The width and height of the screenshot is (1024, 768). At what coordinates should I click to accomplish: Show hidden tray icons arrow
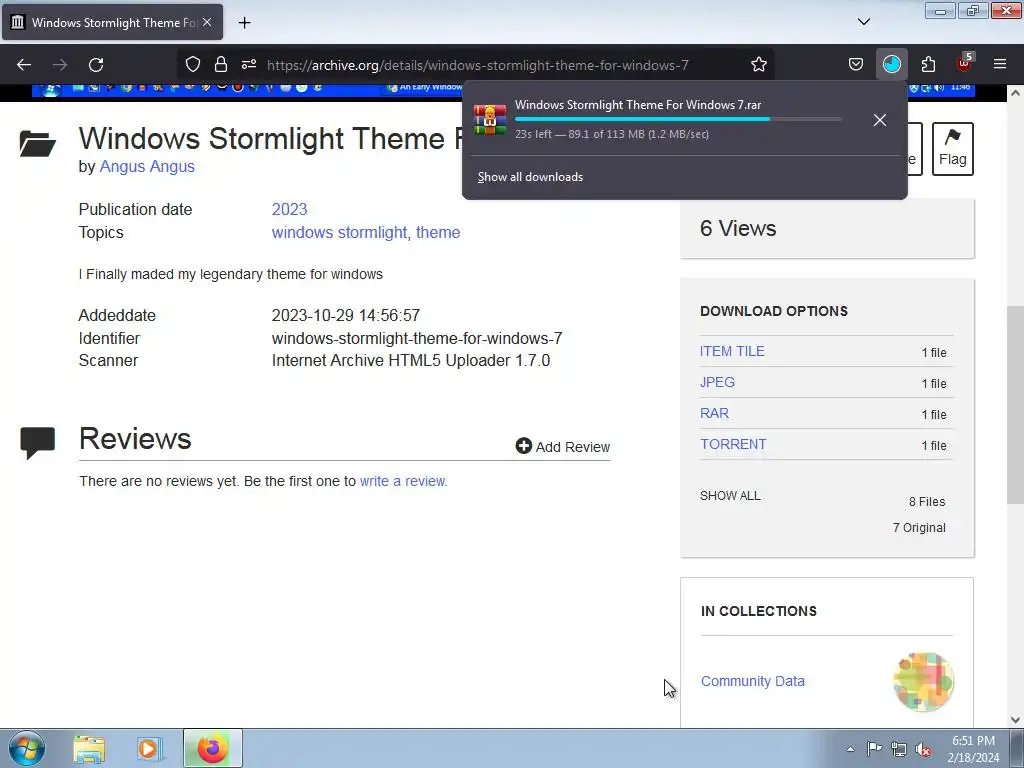850,749
